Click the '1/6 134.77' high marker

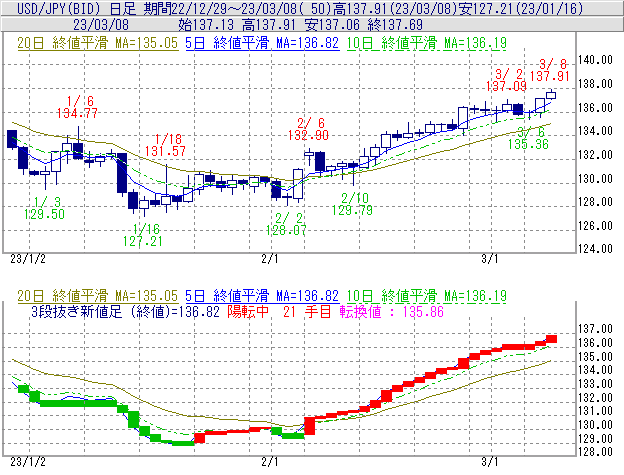77,107
